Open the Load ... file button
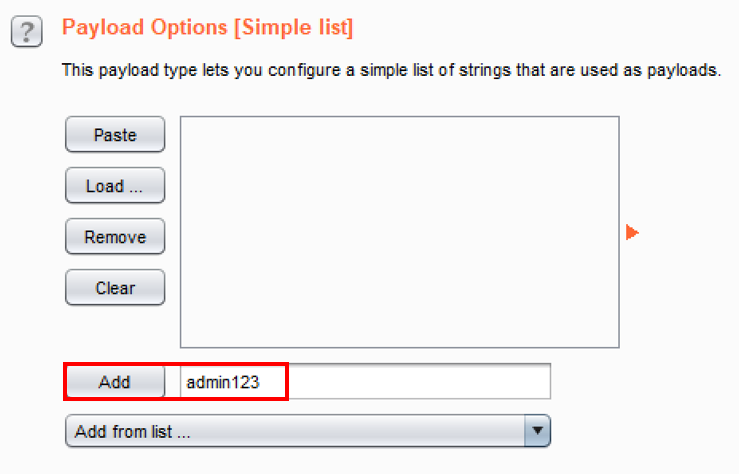 pos(115,186)
